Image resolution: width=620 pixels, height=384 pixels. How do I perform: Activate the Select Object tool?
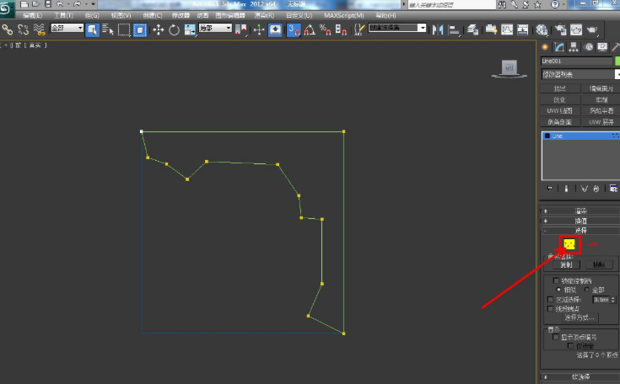[x=92, y=30]
